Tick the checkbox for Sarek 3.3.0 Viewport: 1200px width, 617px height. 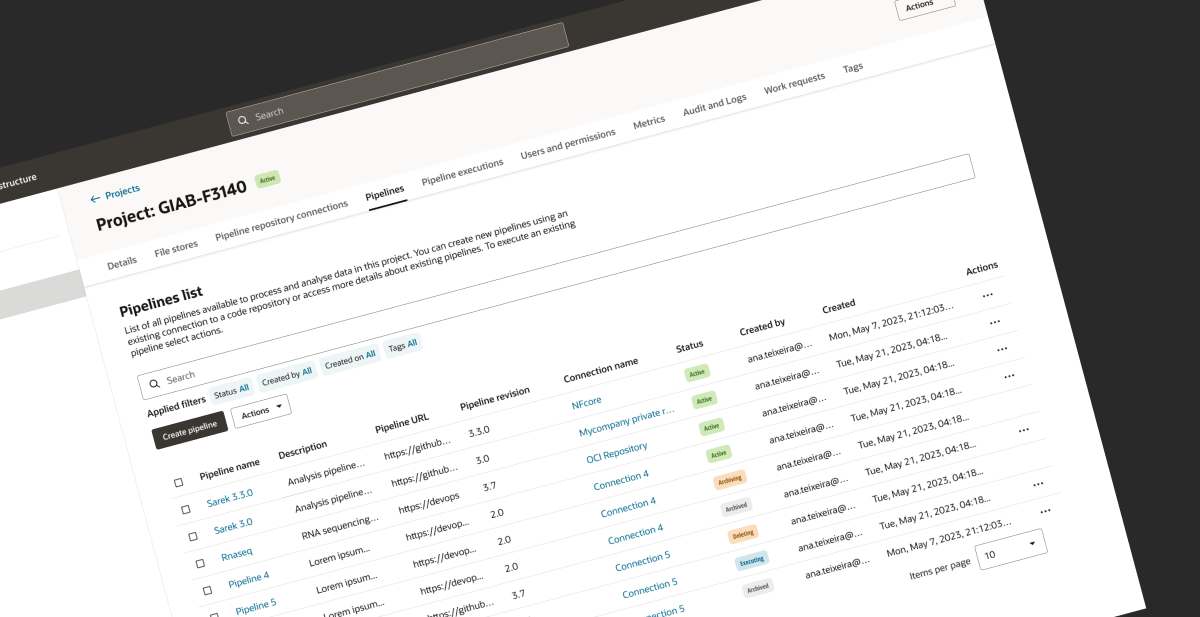185,509
